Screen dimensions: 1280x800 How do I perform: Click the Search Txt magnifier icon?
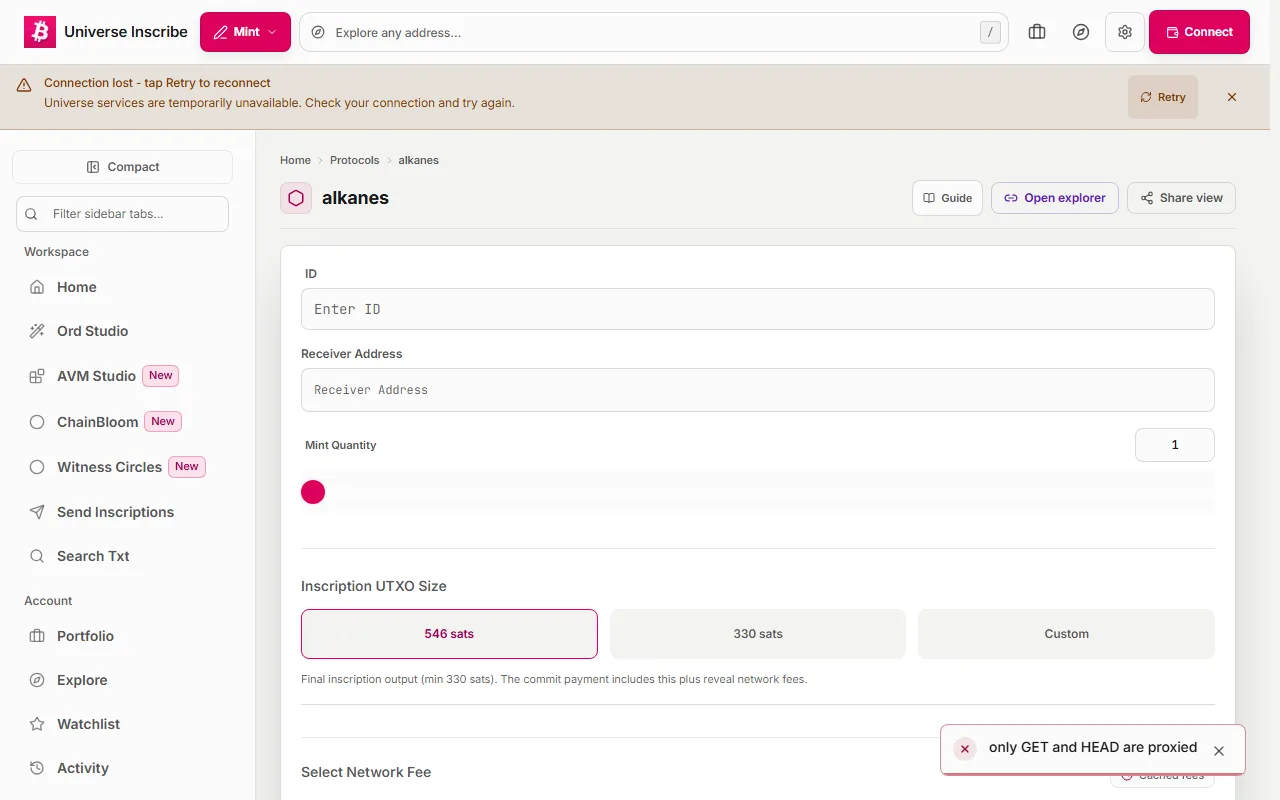click(37, 556)
